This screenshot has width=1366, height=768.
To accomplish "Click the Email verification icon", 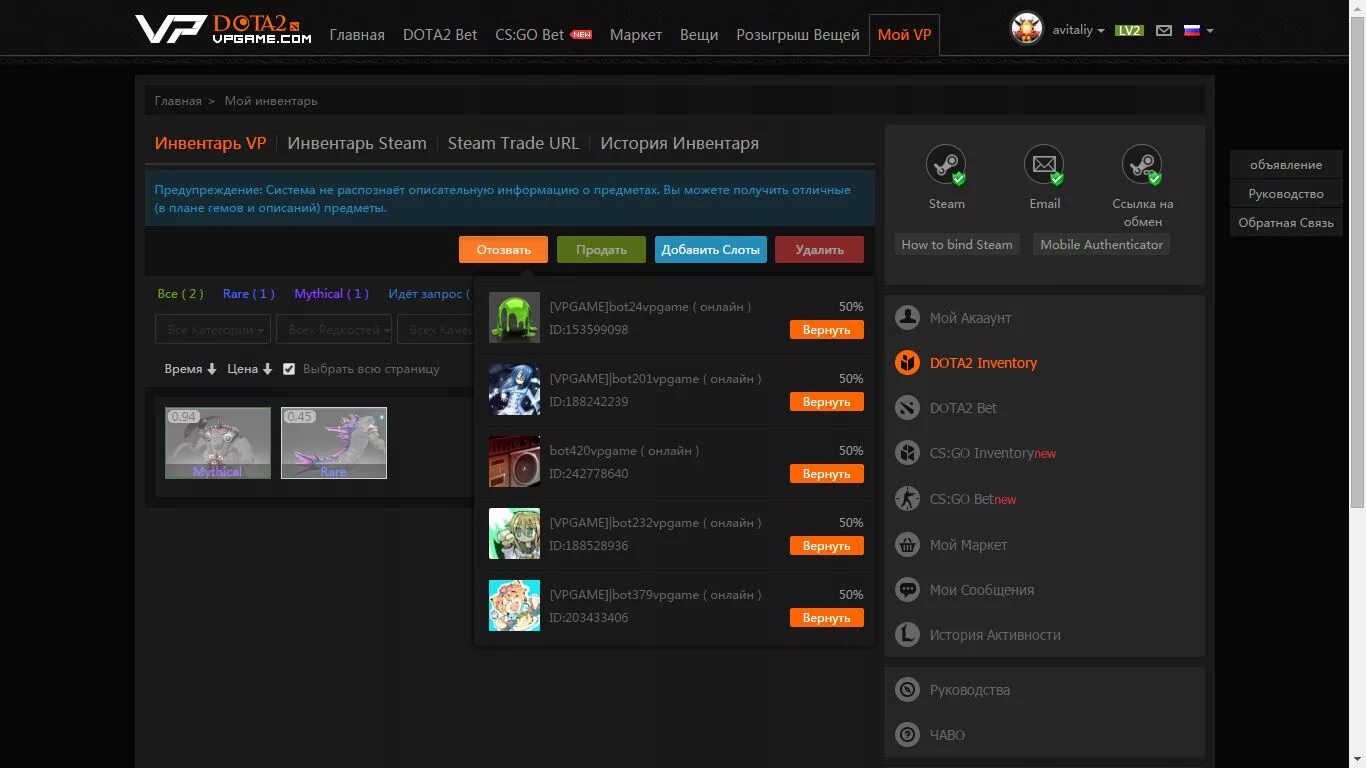I will [x=1044, y=165].
